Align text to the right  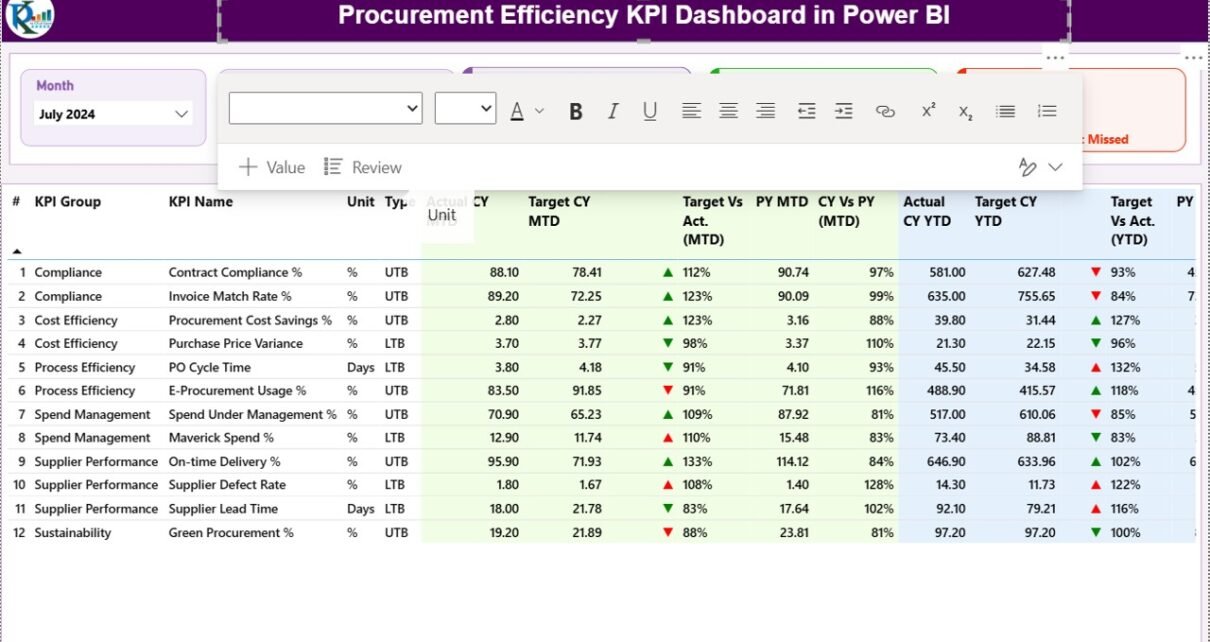(x=765, y=111)
